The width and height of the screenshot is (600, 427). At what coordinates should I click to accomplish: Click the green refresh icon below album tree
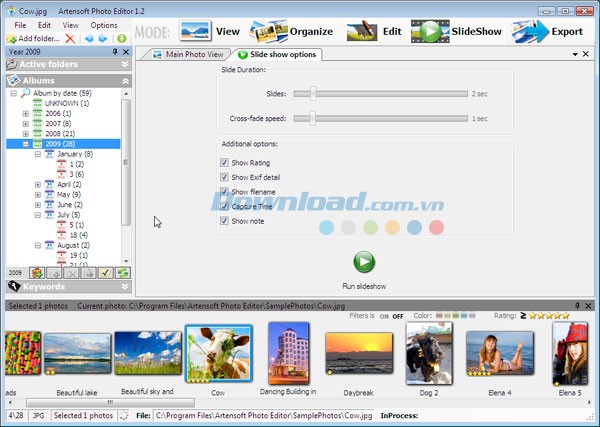point(122,272)
